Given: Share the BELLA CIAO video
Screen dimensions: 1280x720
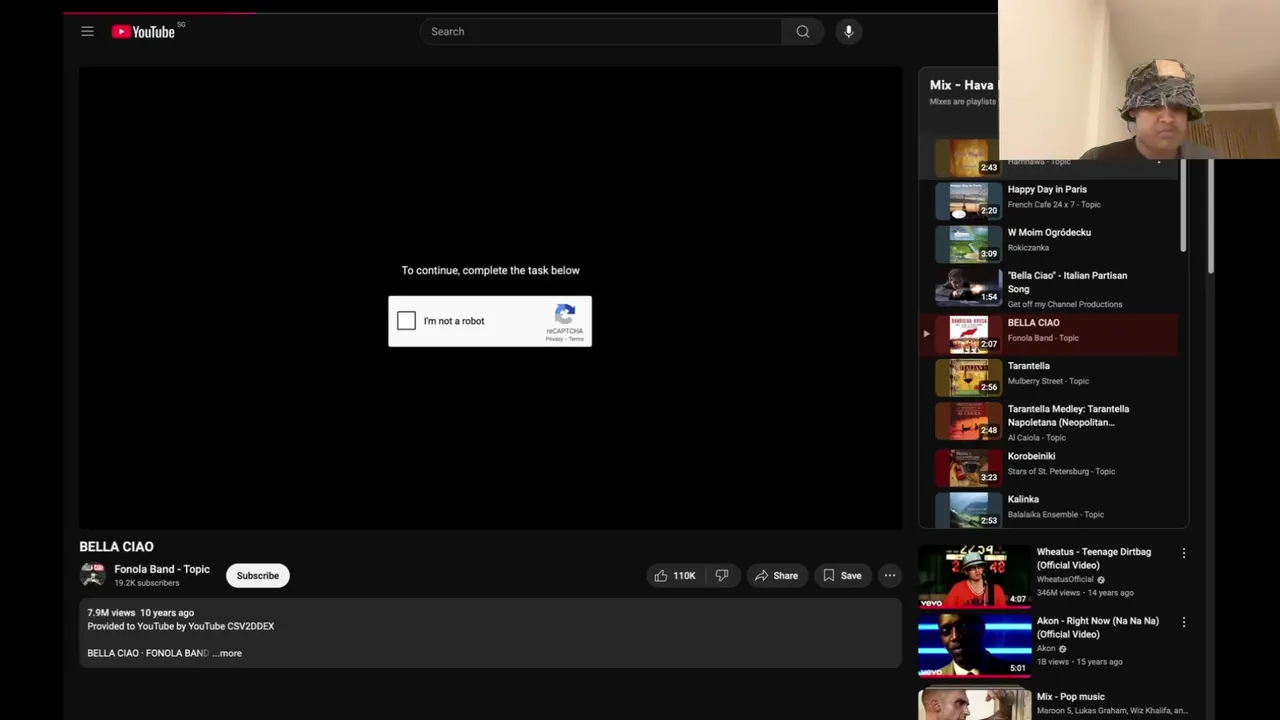Looking at the screenshot, I should point(776,575).
